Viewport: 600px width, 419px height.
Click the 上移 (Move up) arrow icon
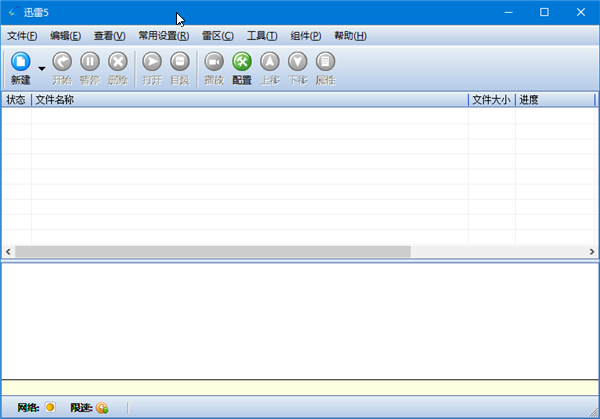(270, 62)
